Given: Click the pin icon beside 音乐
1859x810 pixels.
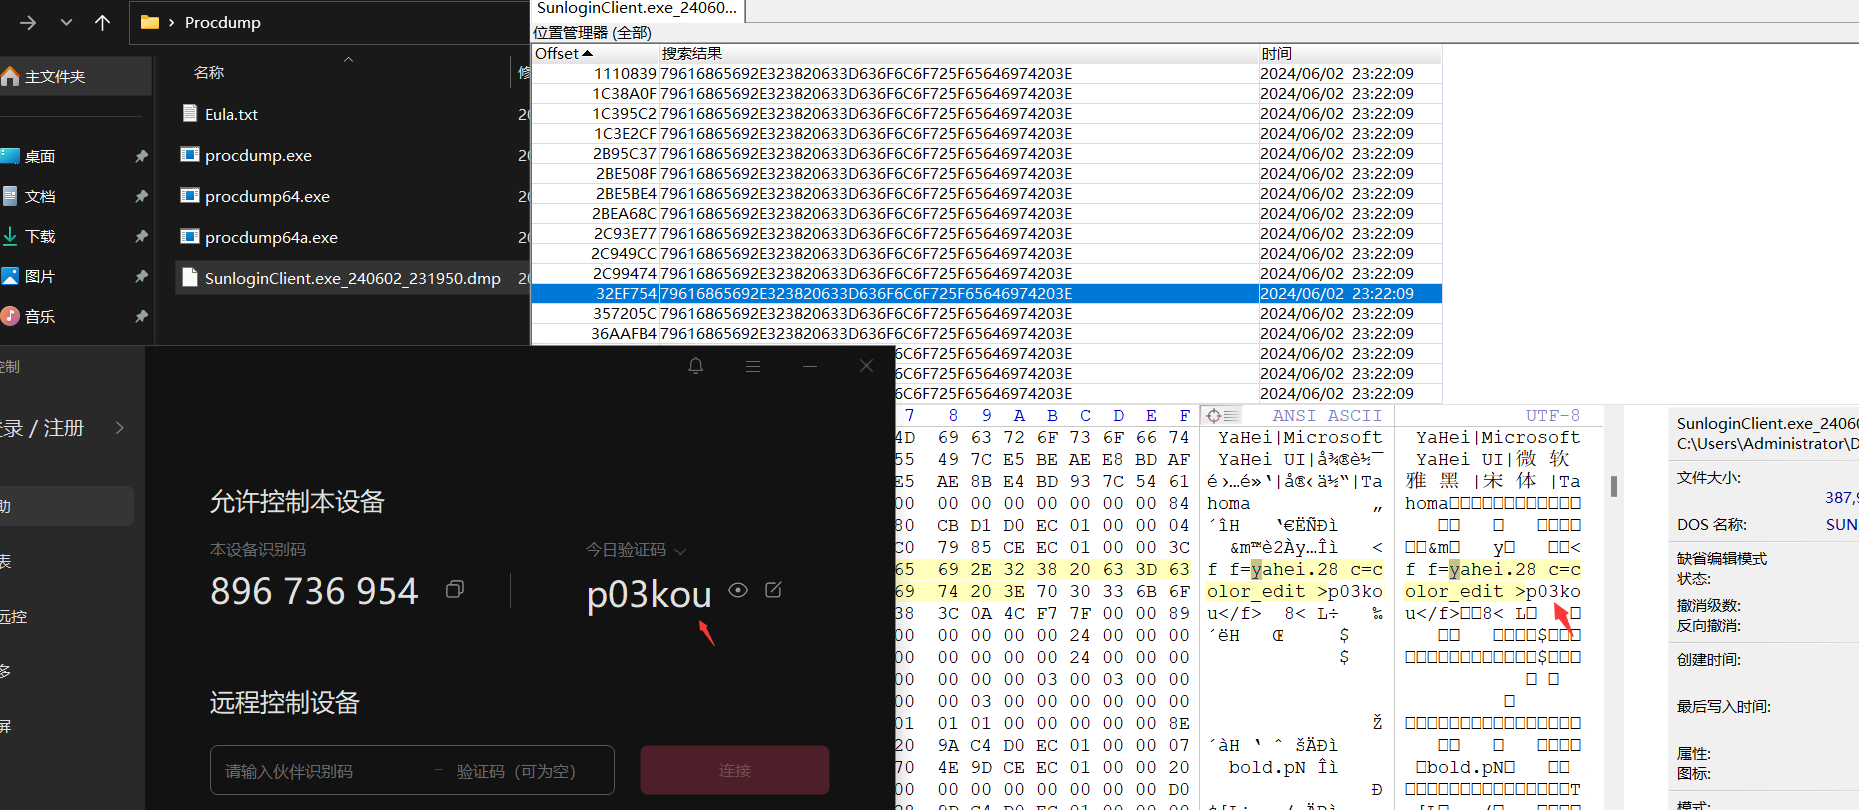Looking at the screenshot, I should point(141,316).
